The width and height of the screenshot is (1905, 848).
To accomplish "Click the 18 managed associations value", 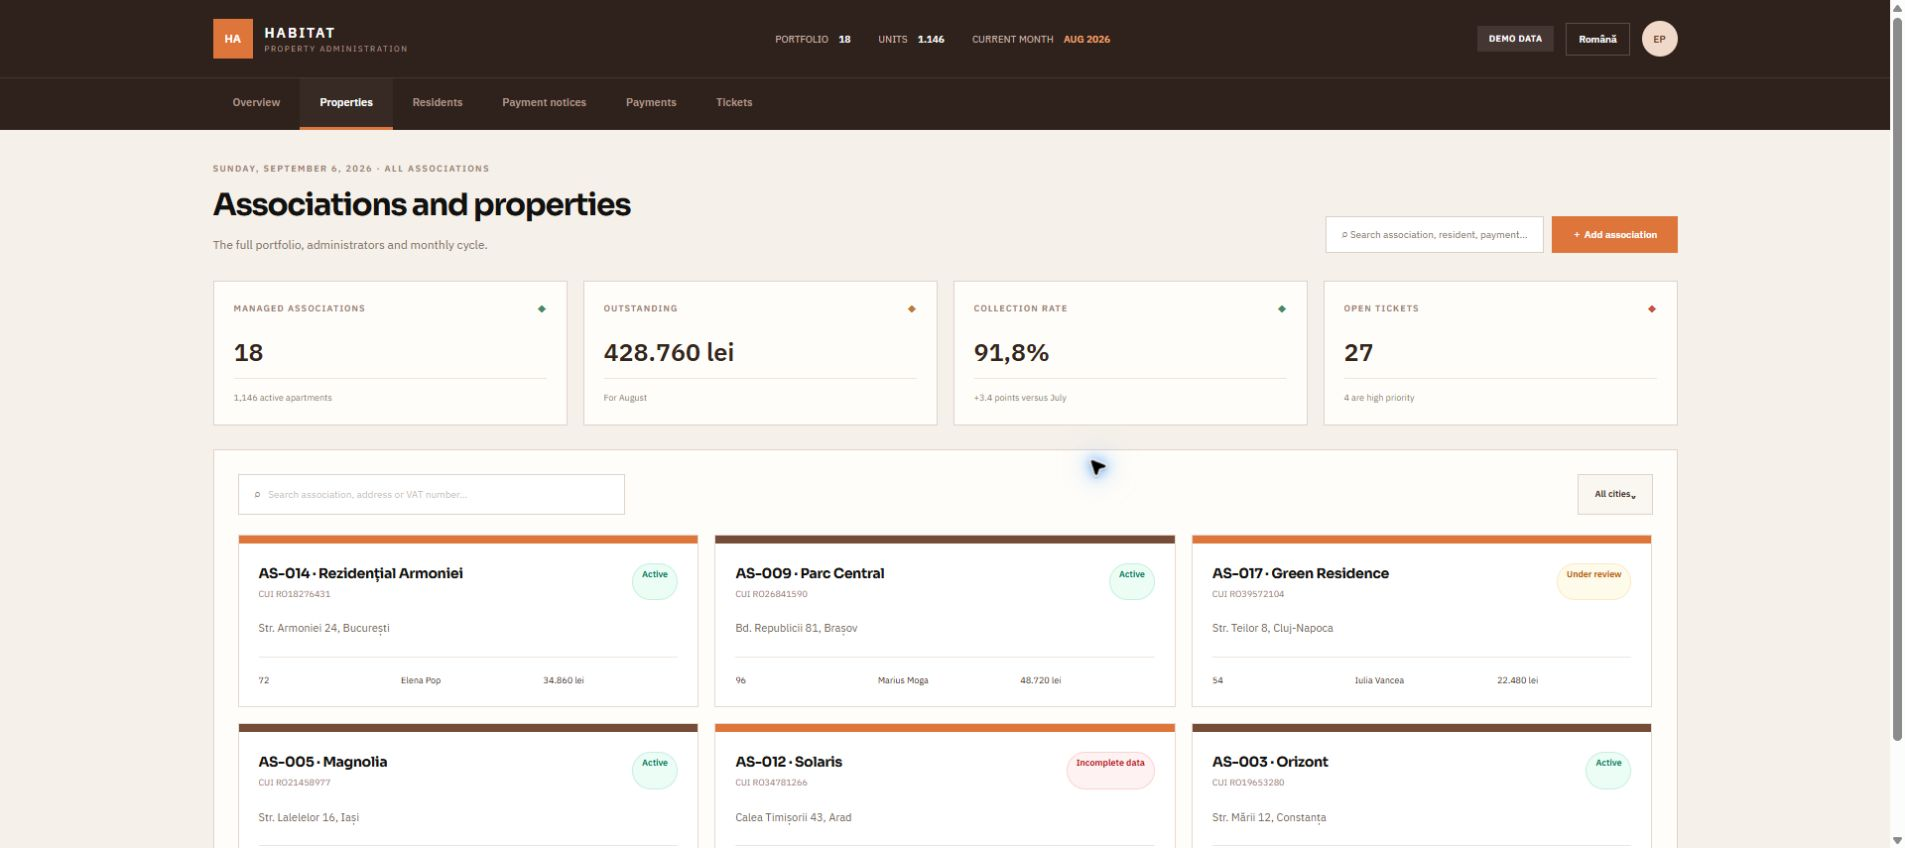I will click(x=248, y=352).
